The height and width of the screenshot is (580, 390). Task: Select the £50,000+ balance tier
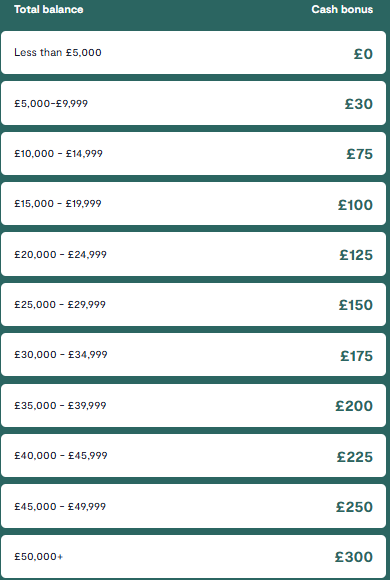194,557
